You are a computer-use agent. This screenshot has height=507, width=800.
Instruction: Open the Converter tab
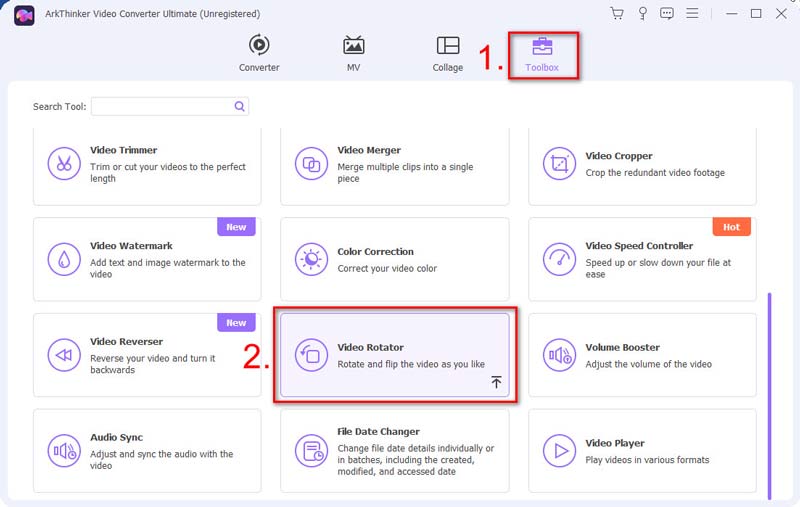click(x=259, y=53)
